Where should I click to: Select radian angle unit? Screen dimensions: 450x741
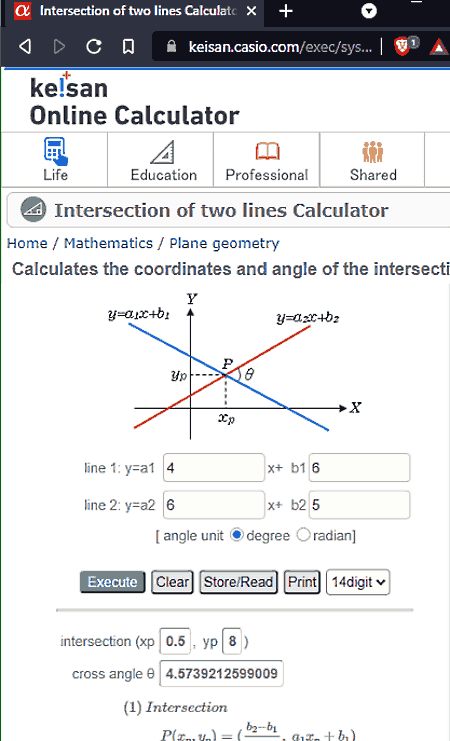tap(303, 535)
